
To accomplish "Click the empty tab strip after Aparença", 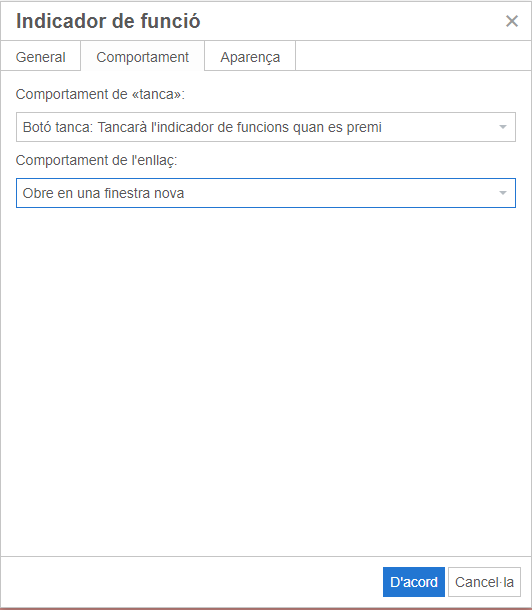I will tap(413, 56).
